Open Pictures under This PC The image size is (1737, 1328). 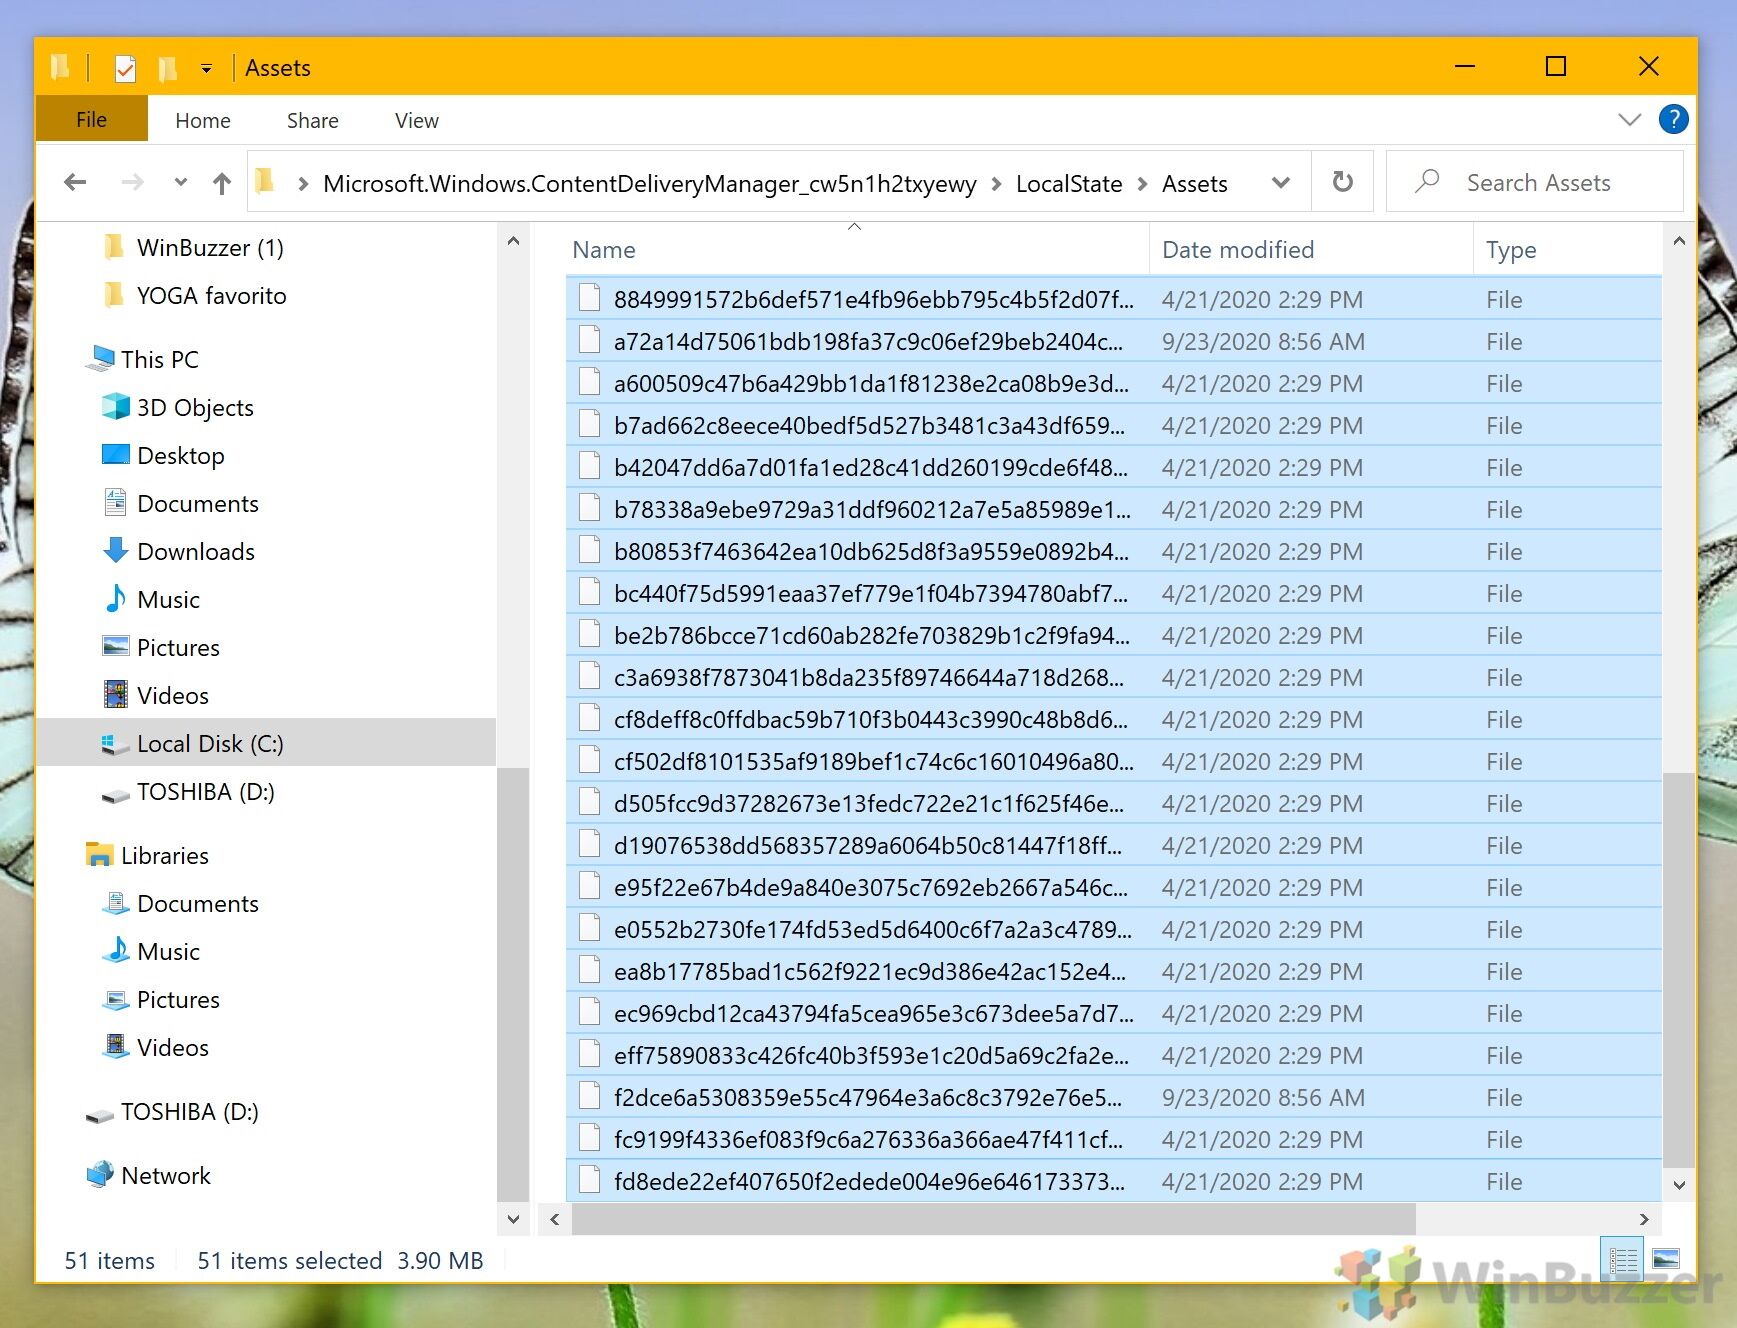178,647
